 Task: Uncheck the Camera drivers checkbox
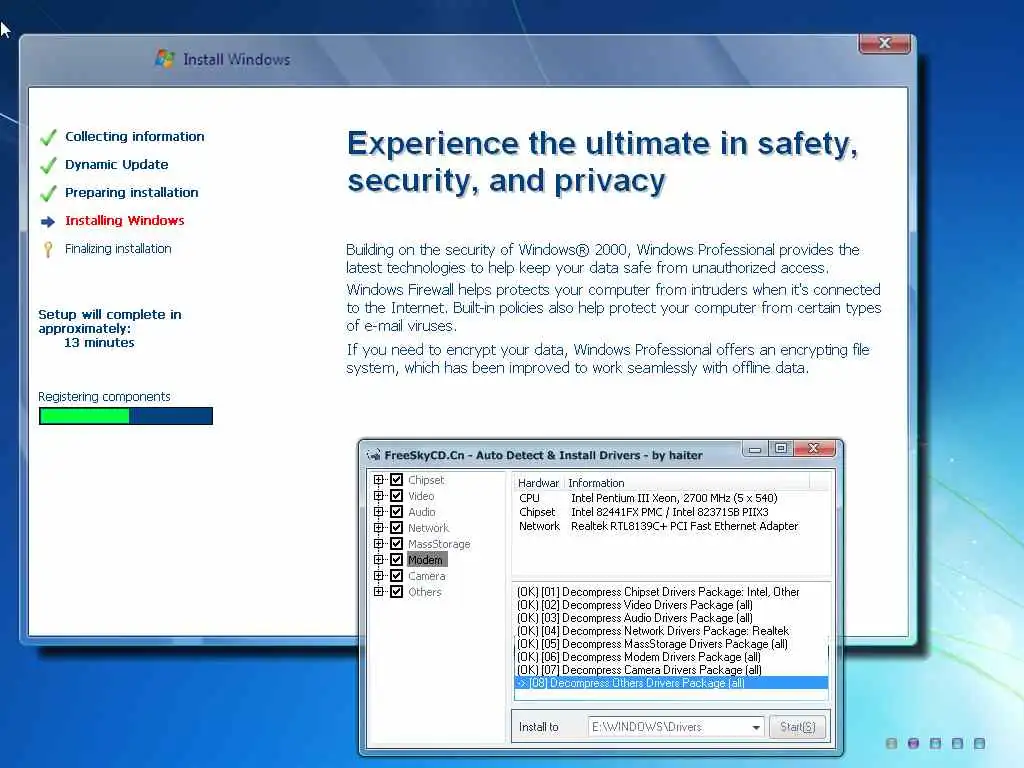396,575
